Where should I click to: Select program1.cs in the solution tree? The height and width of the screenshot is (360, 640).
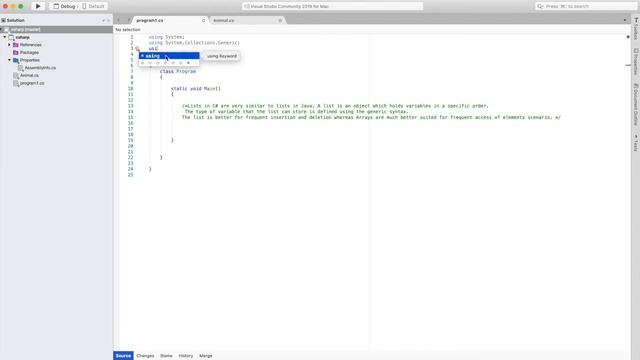click(32, 83)
